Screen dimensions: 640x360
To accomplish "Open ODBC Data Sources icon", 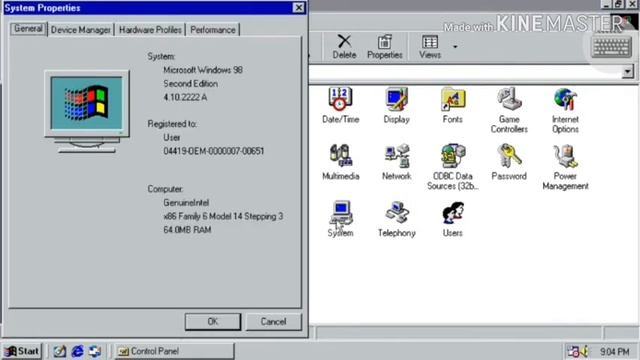I will point(453,167).
